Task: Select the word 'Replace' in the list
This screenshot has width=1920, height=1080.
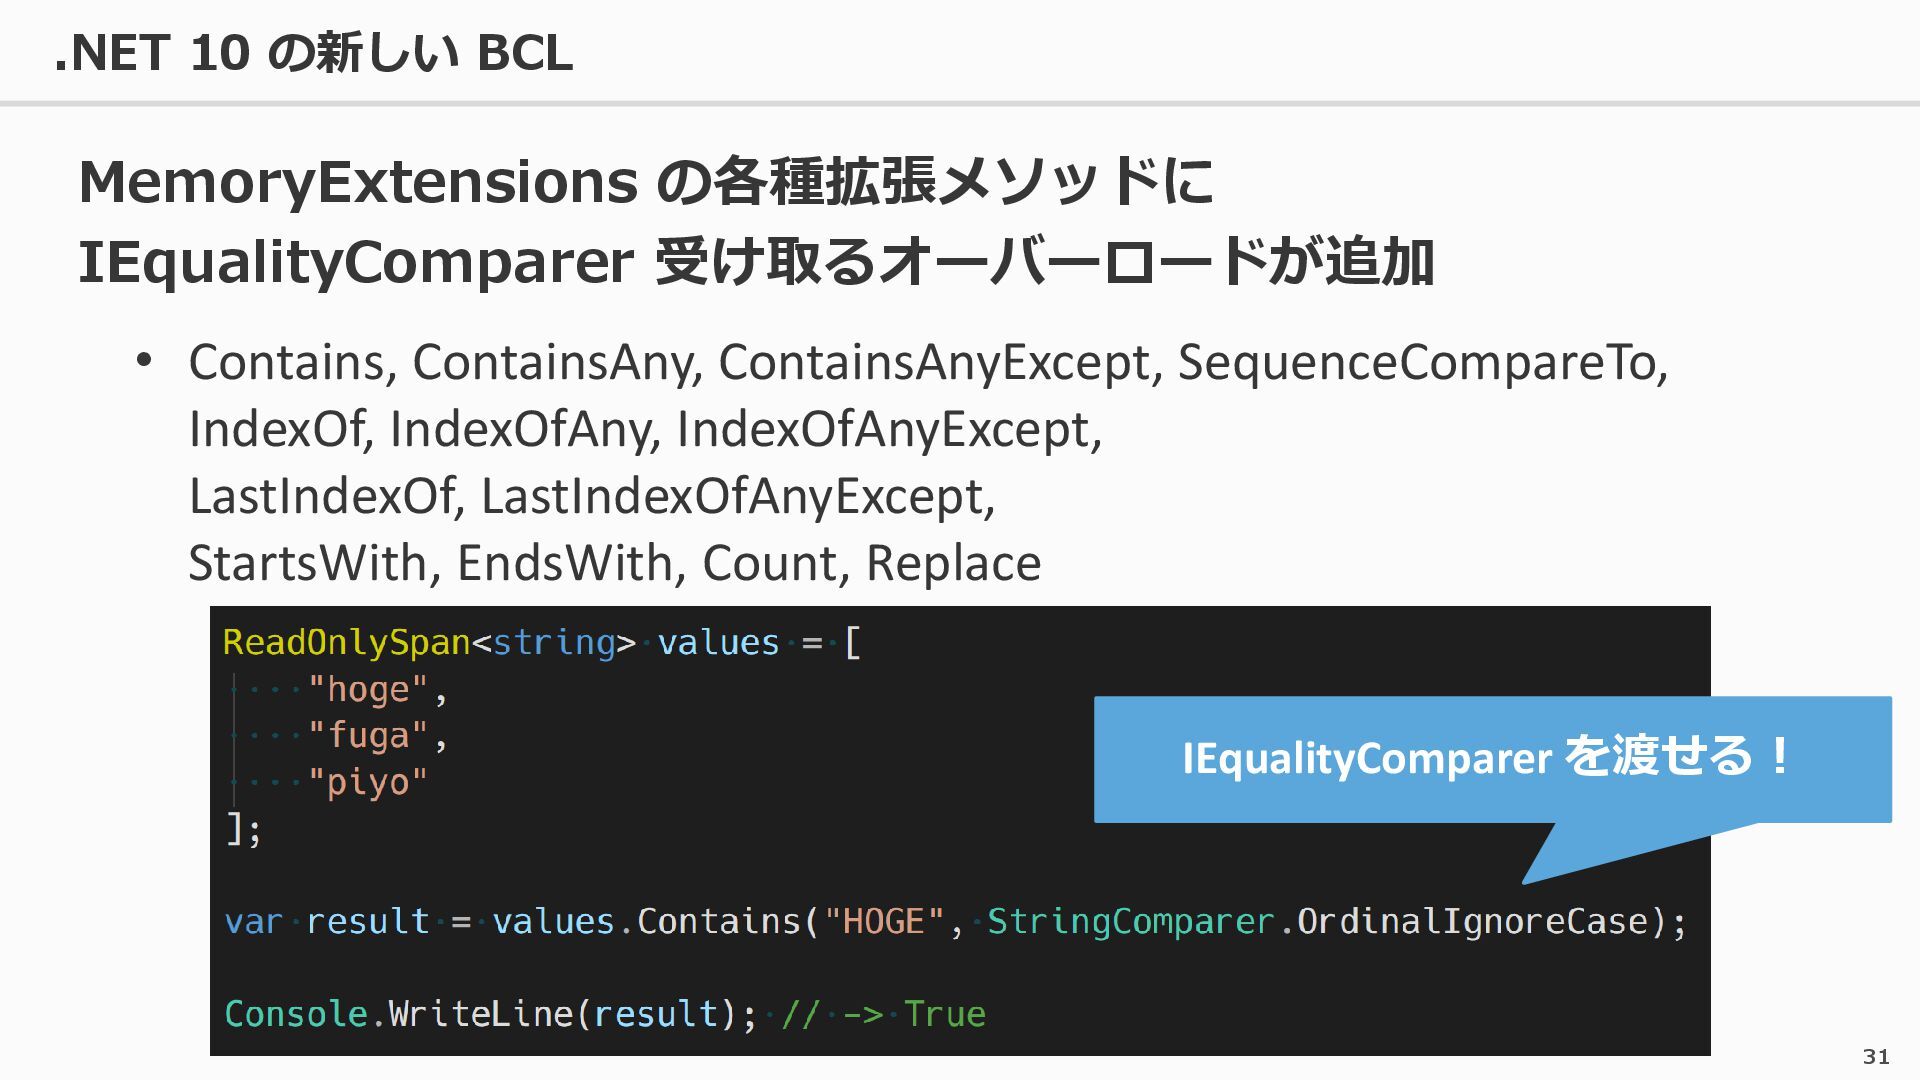Action: point(953,564)
